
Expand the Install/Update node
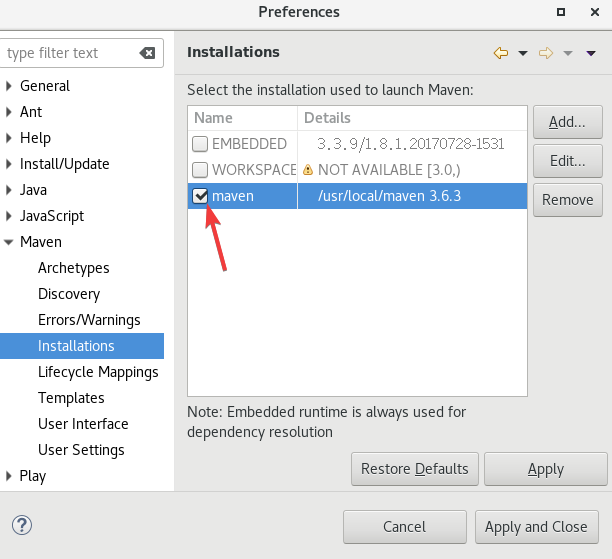(x=9, y=164)
